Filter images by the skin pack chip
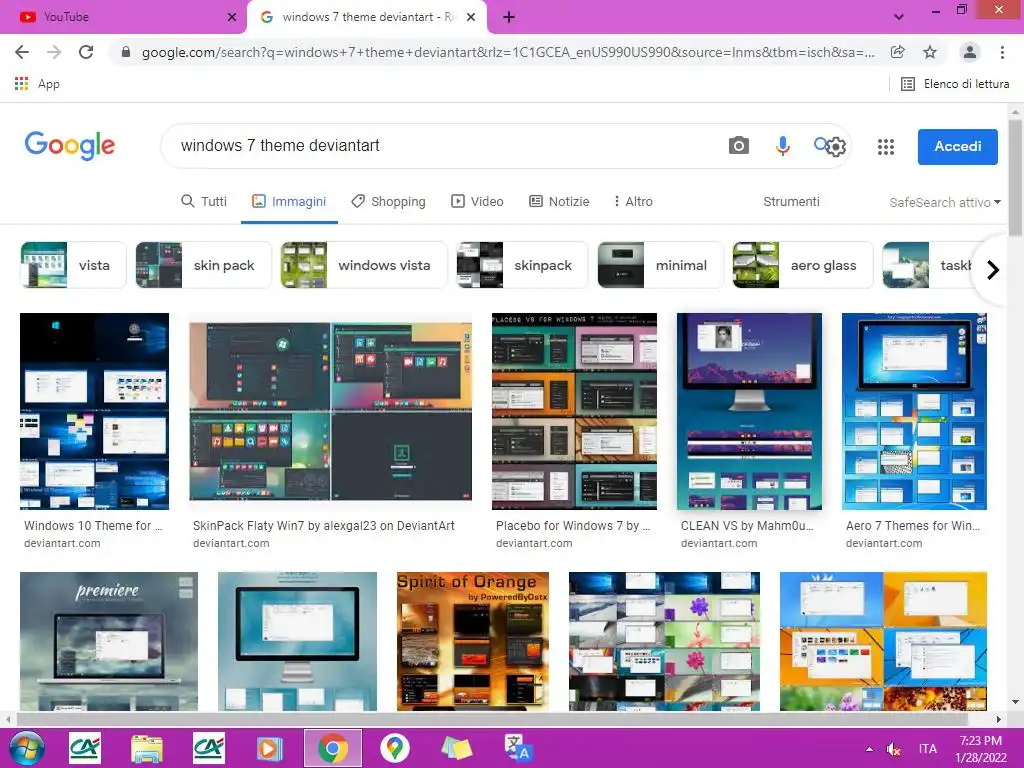This screenshot has width=1024, height=768. tap(203, 265)
